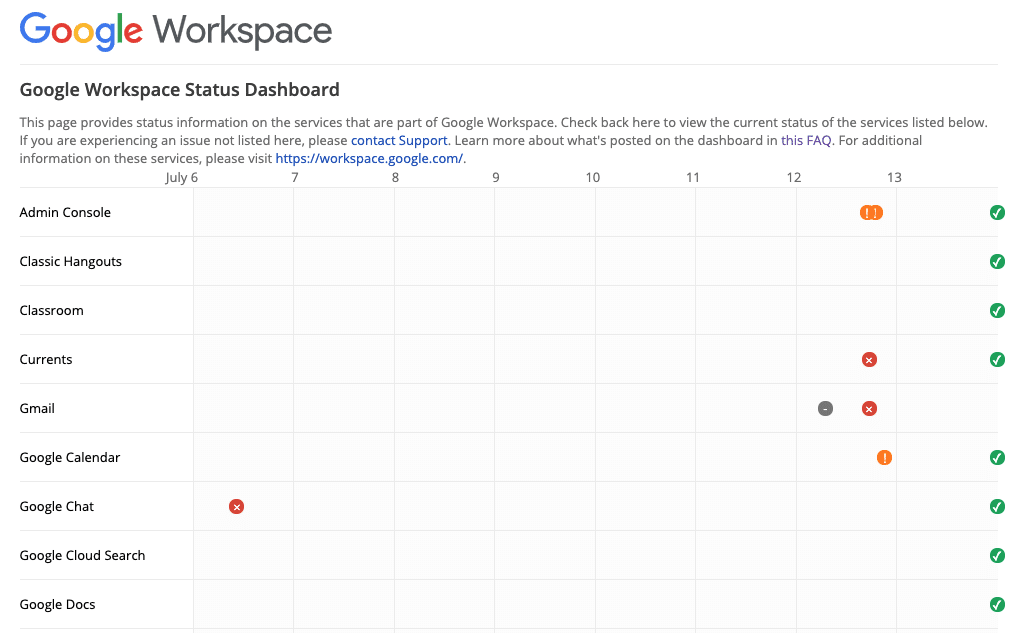Viewport: 1018px width, 633px height.
Task: Click Google Chat green check status
Action: coord(997,507)
